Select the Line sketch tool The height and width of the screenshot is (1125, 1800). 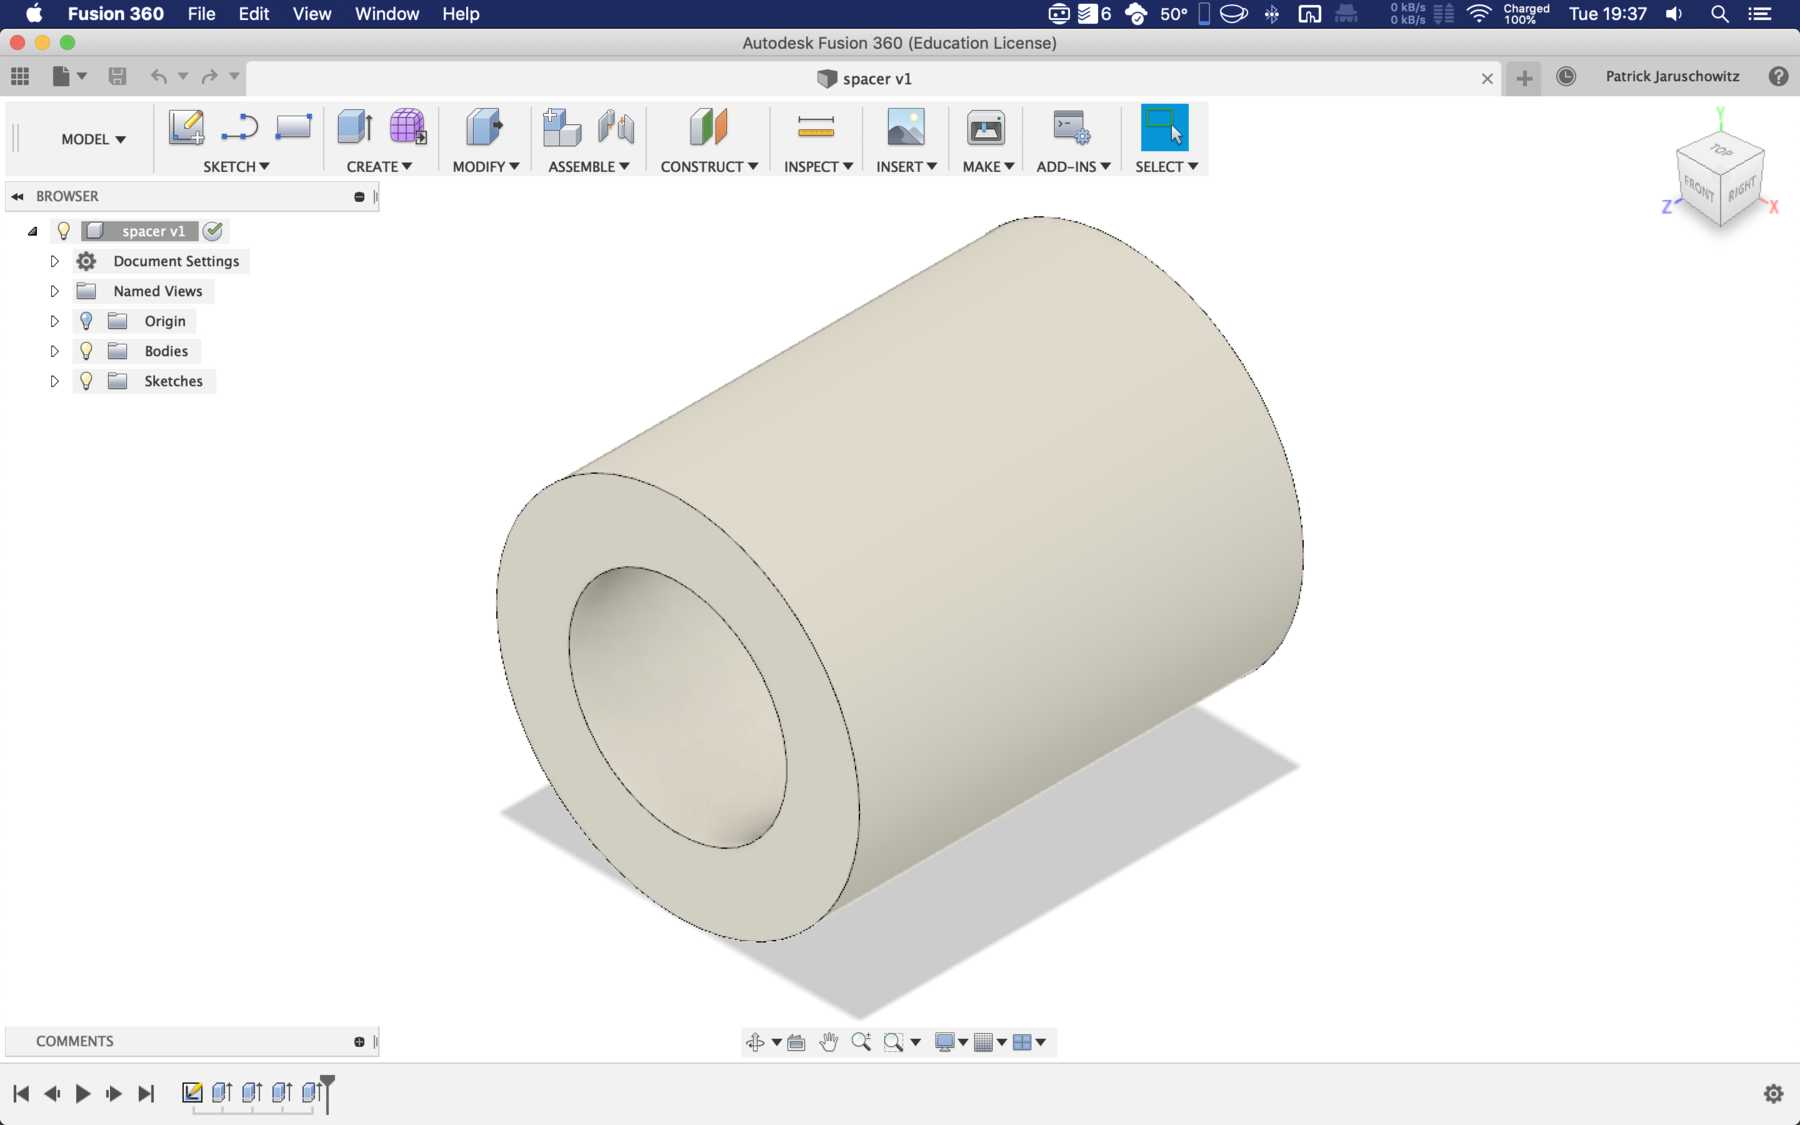tap(240, 127)
